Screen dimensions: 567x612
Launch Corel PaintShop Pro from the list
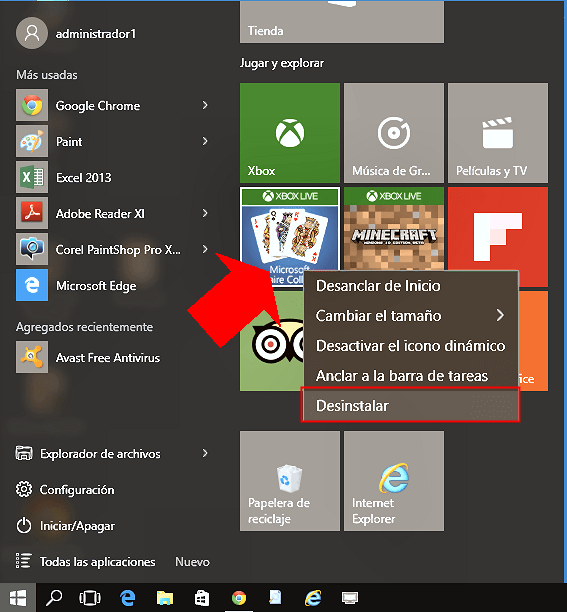tap(113, 249)
